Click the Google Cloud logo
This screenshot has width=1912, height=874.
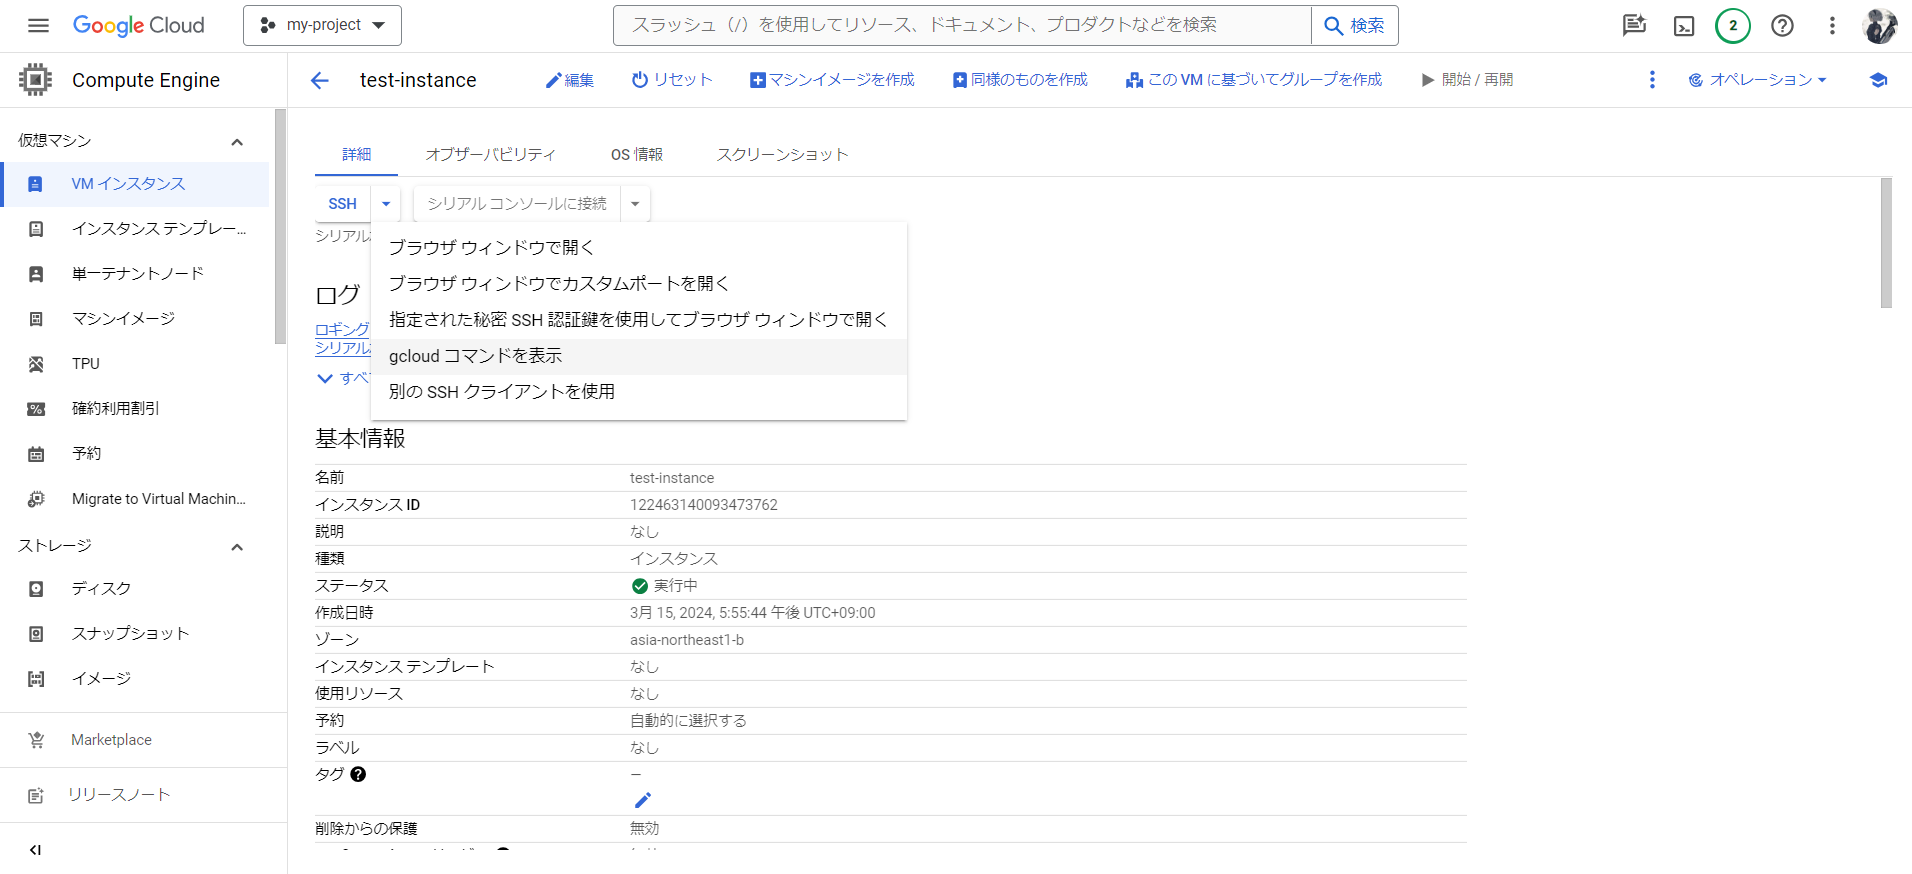[138, 25]
